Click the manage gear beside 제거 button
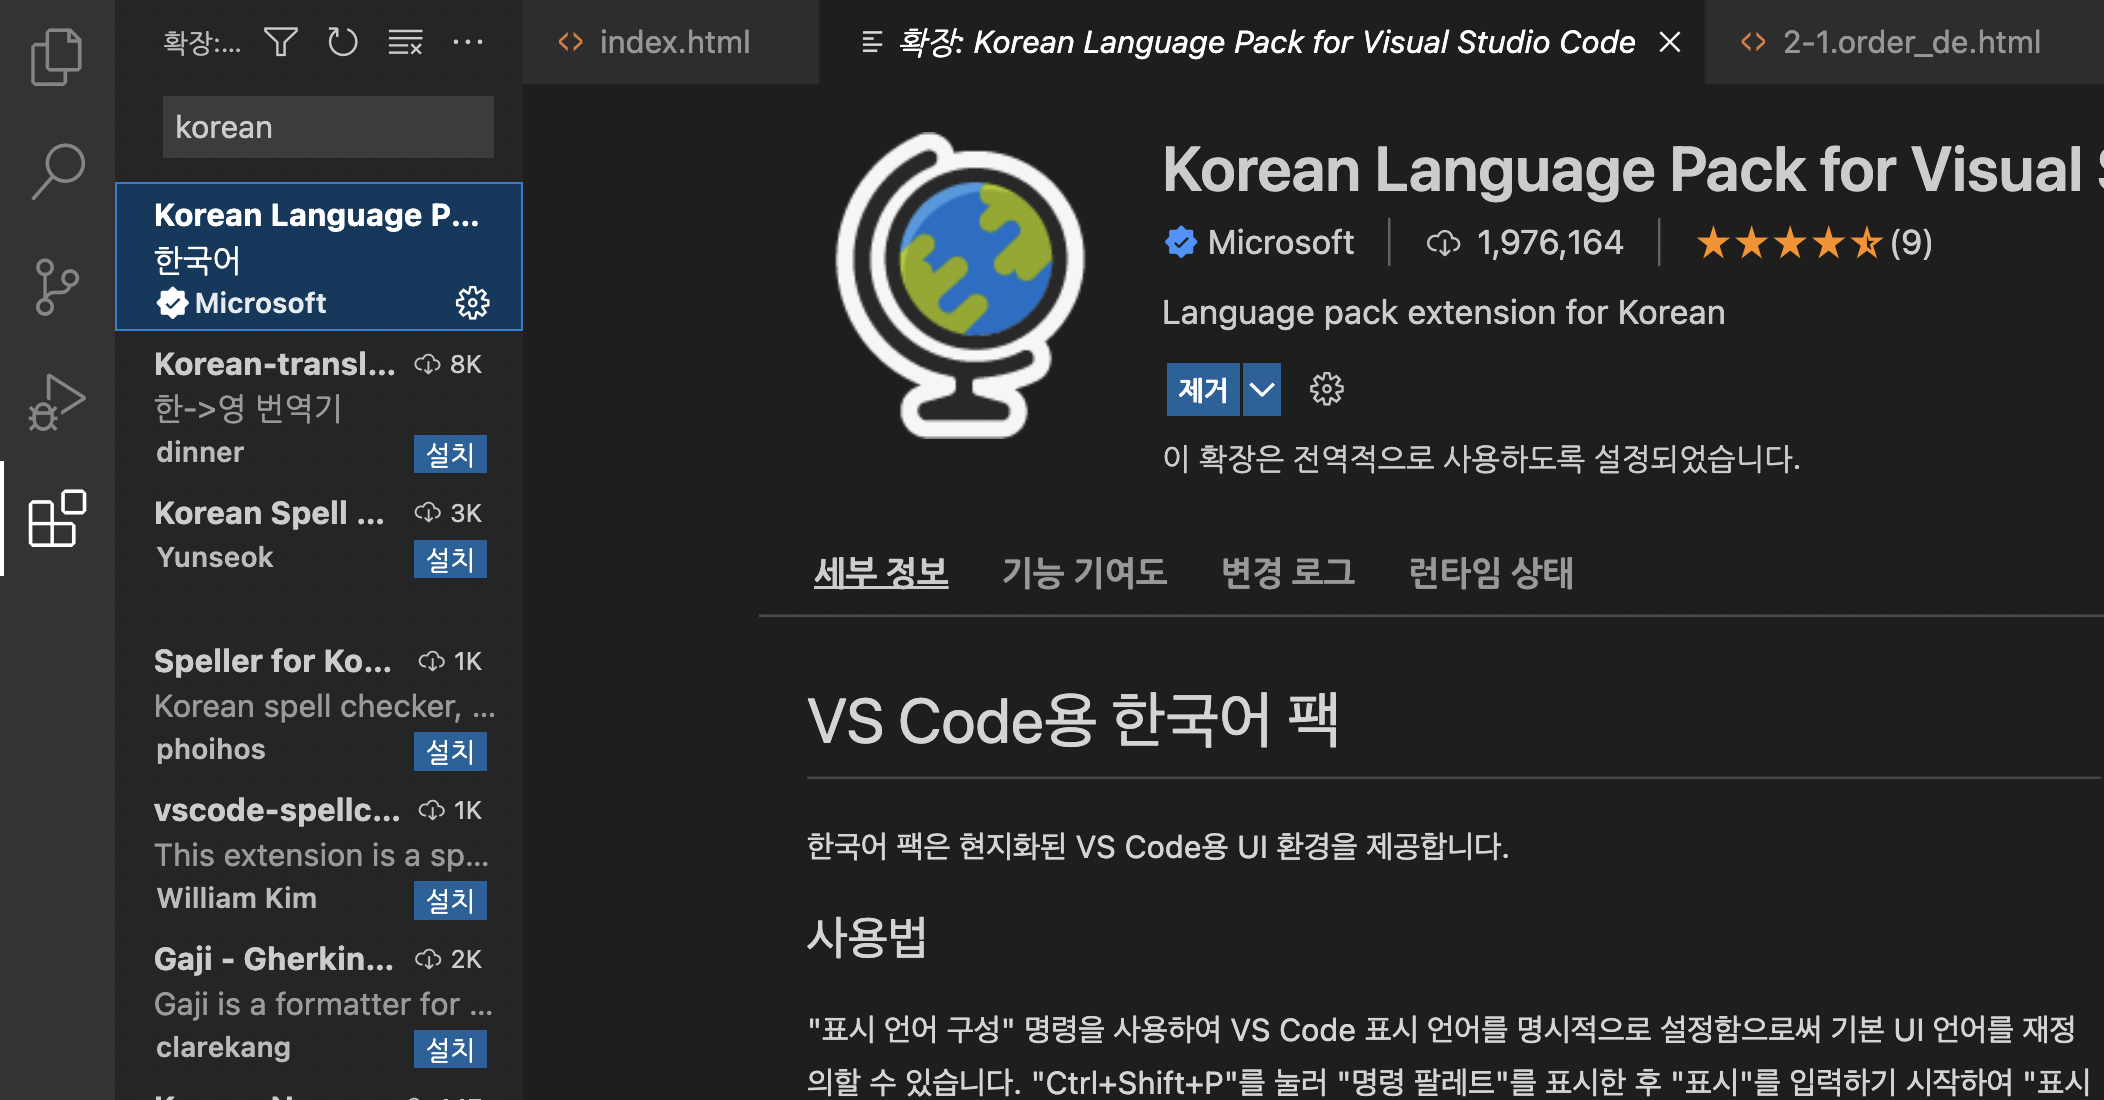This screenshot has width=2104, height=1100. tap(1327, 389)
